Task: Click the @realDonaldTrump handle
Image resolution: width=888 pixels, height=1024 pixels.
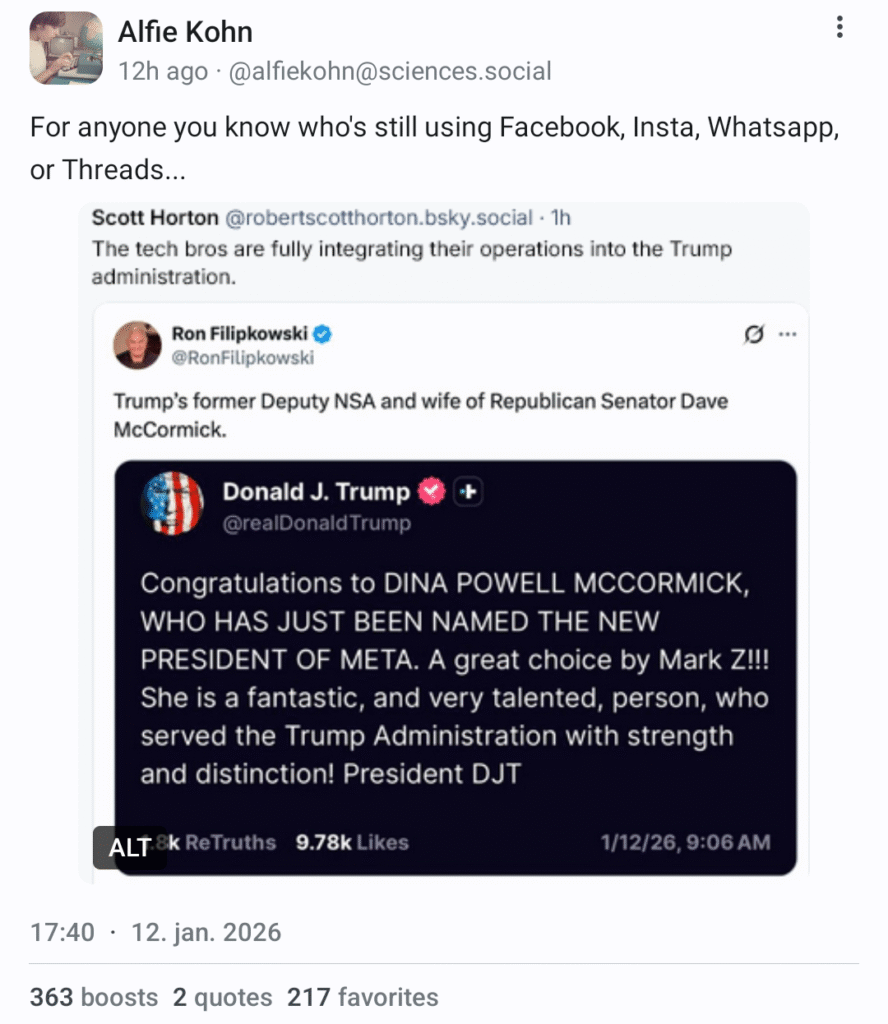Action: point(316,523)
